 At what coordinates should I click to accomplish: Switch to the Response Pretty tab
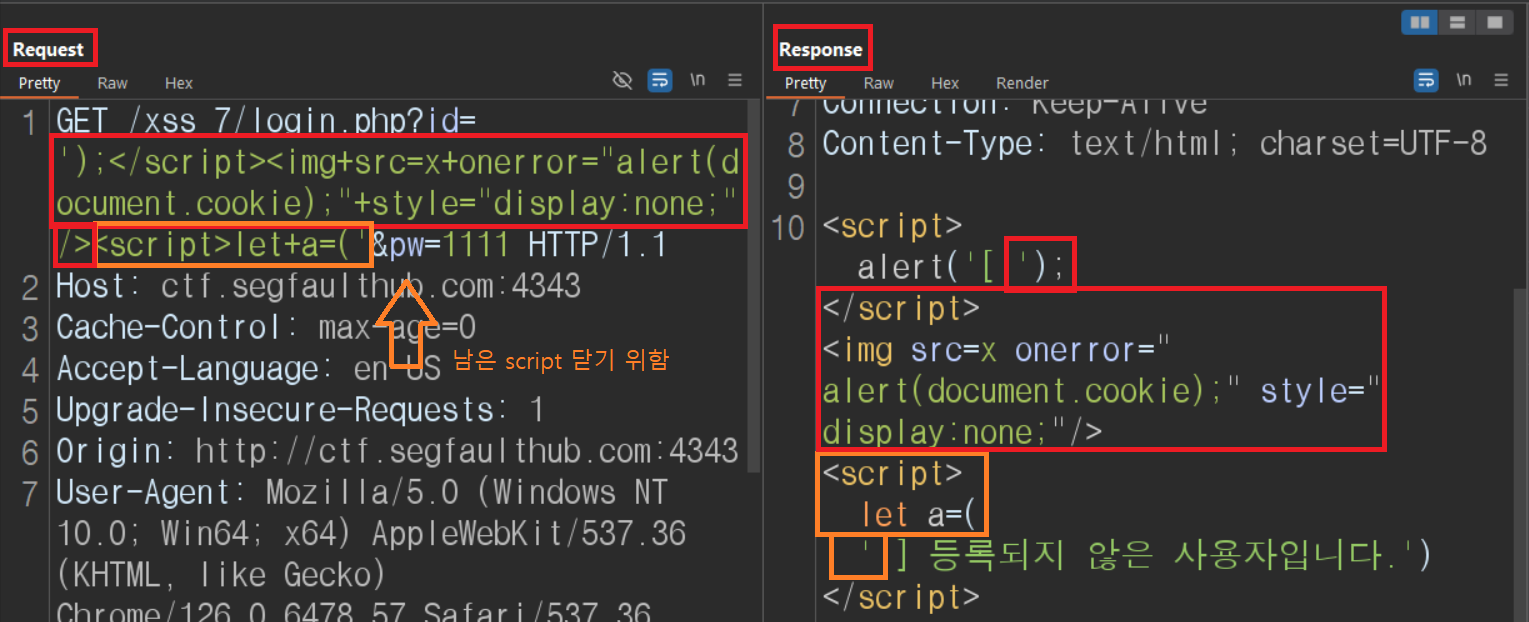806,83
